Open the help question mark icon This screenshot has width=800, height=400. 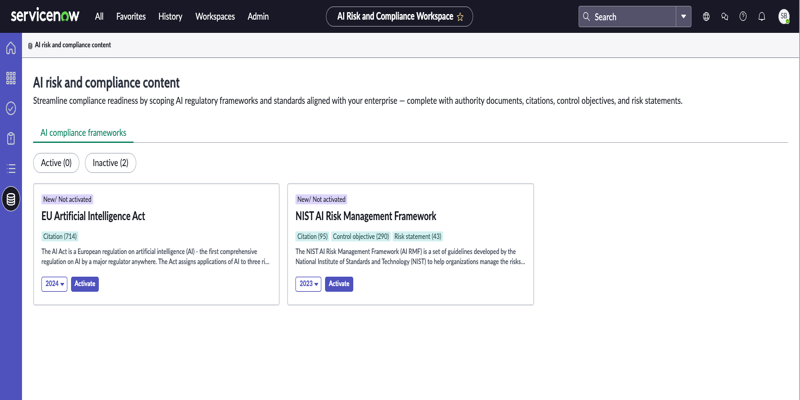[743, 17]
